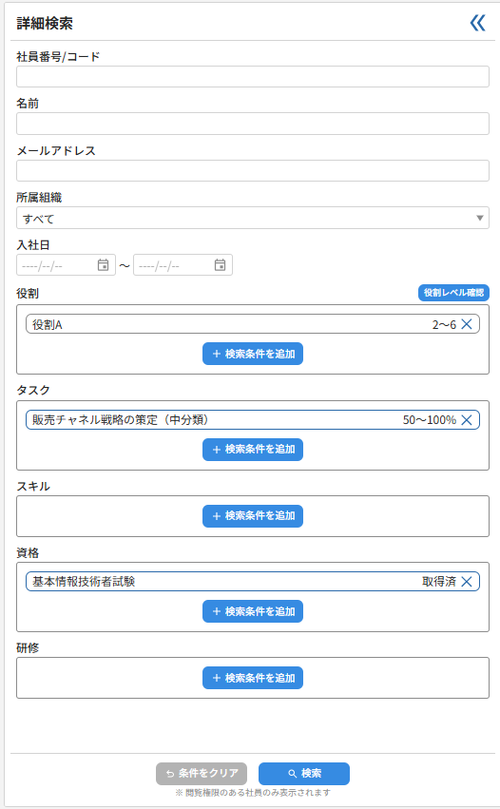Click the 50〜100% range value
The height and width of the screenshot is (809, 500).
429,420
